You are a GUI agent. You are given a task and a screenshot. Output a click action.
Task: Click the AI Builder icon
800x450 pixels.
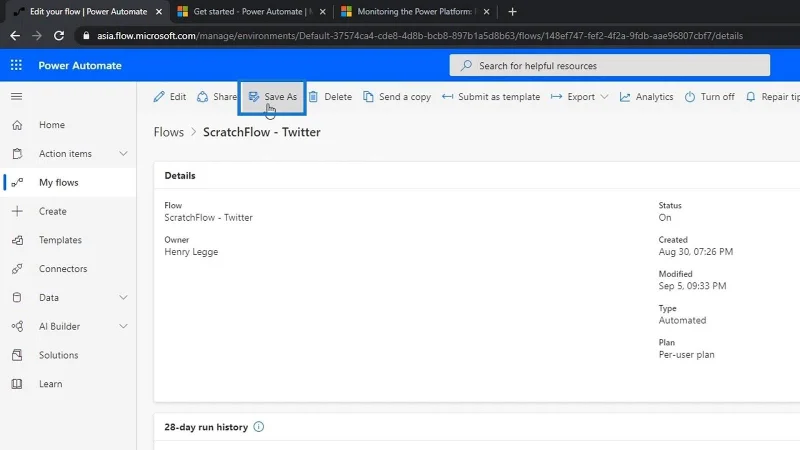(17, 326)
